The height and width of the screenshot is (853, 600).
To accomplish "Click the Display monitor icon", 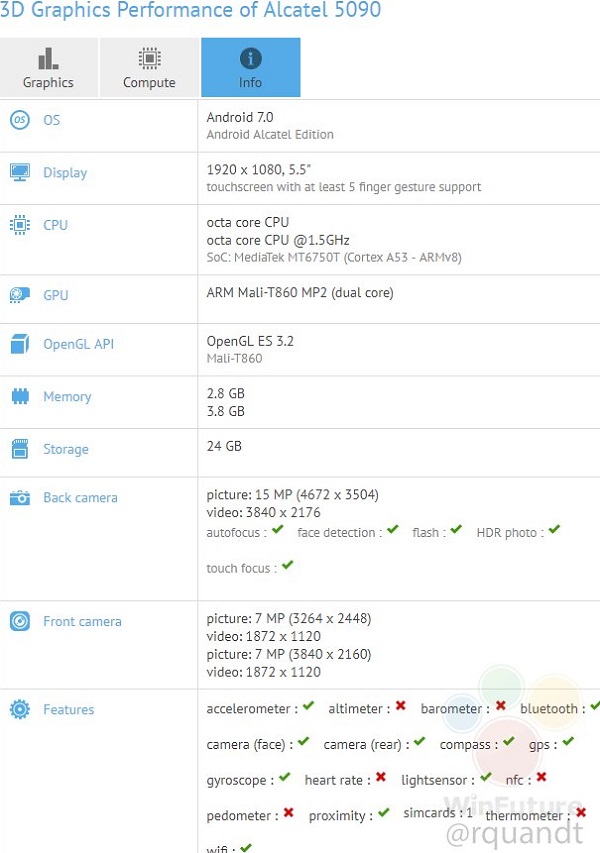I will [19, 173].
